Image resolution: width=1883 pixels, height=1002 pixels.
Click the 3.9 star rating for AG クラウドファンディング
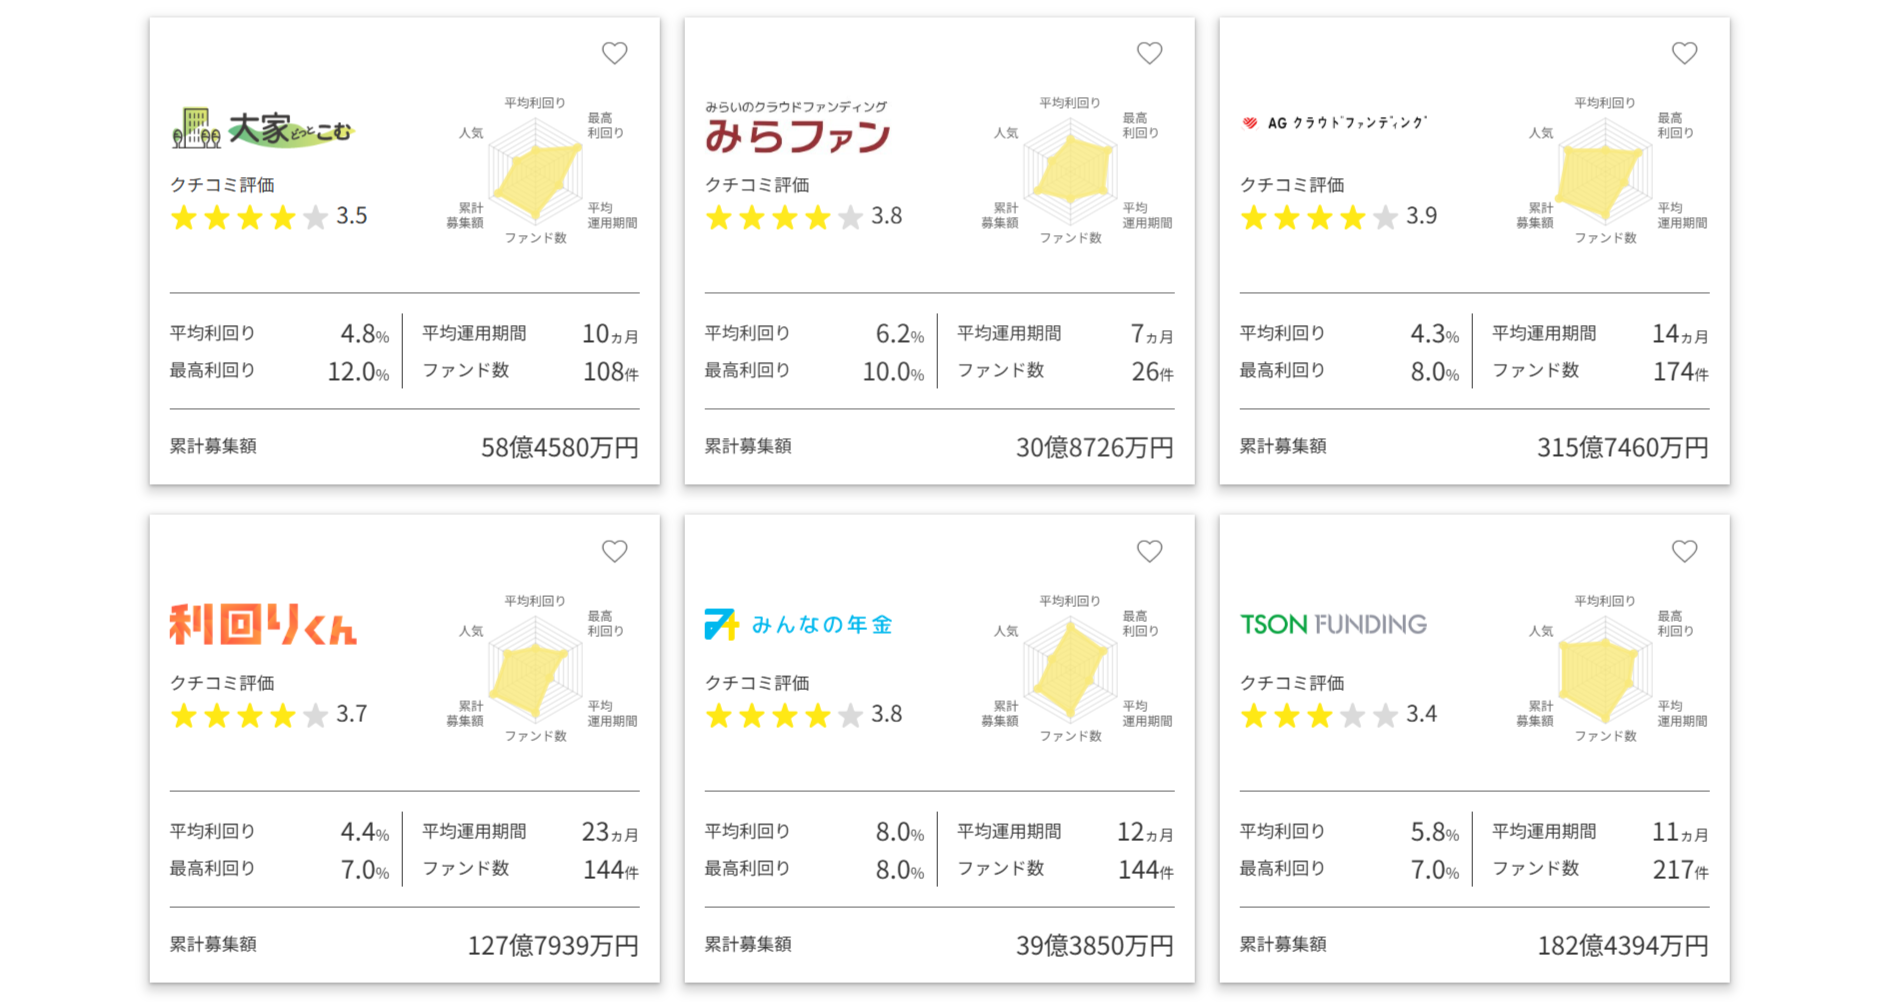point(1337,217)
